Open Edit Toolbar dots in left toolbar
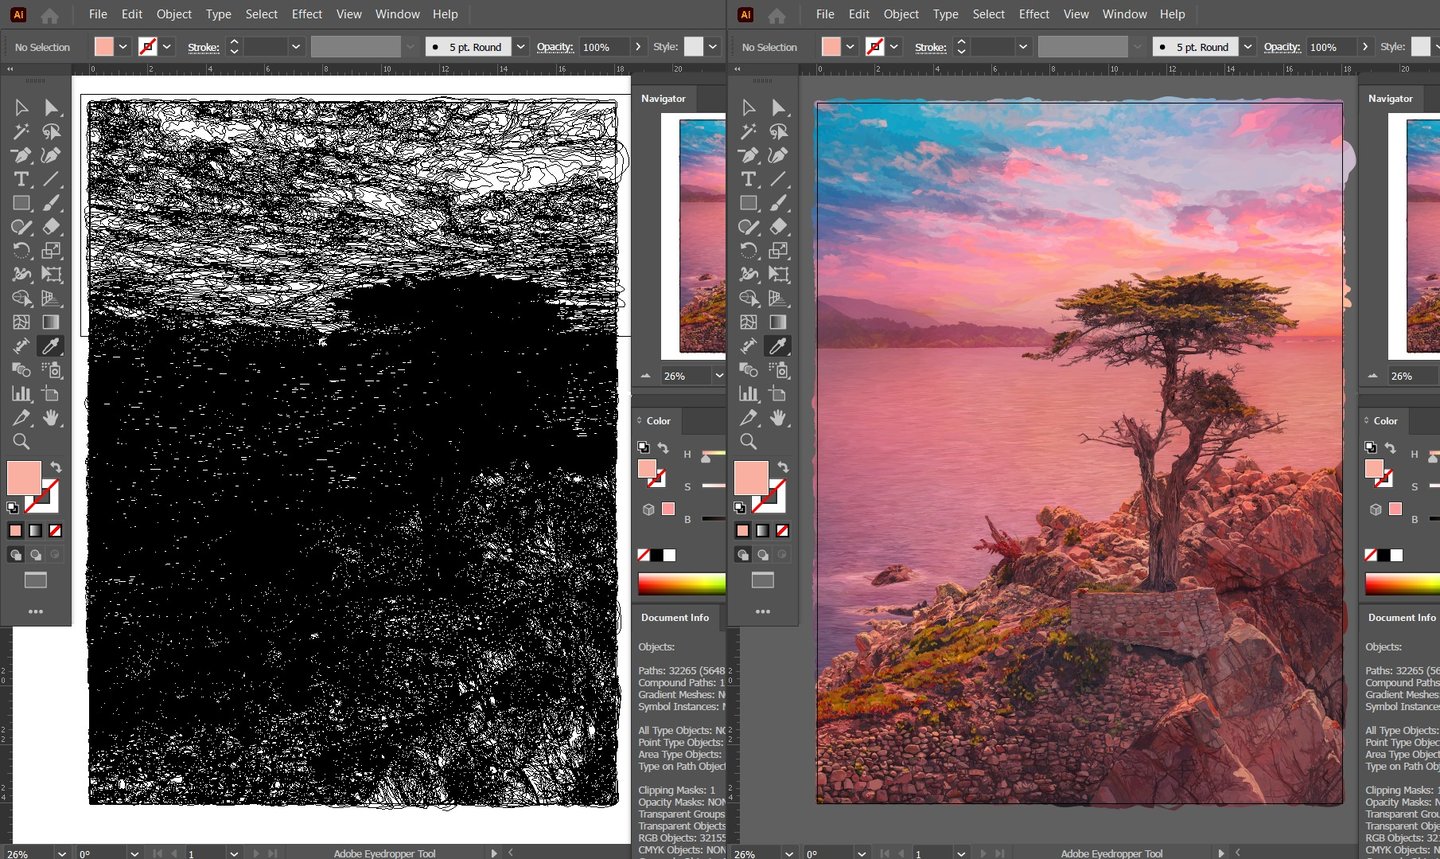The image size is (1440, 859). (x=36, y=611)
